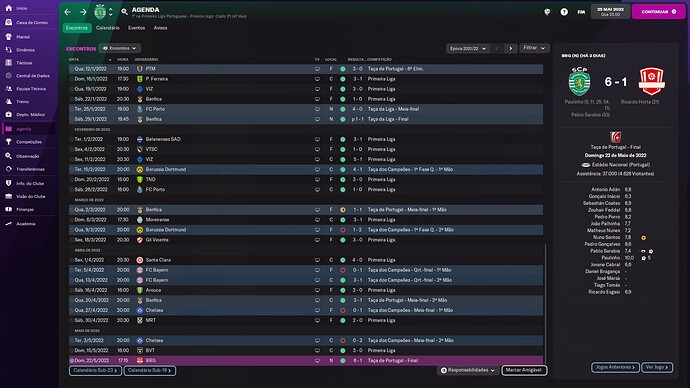Image resolution: width=690 pixels, height=388 pixels.
Task: Click the fixtures list vertical scrollbar
Action: [x=545, y=304]
